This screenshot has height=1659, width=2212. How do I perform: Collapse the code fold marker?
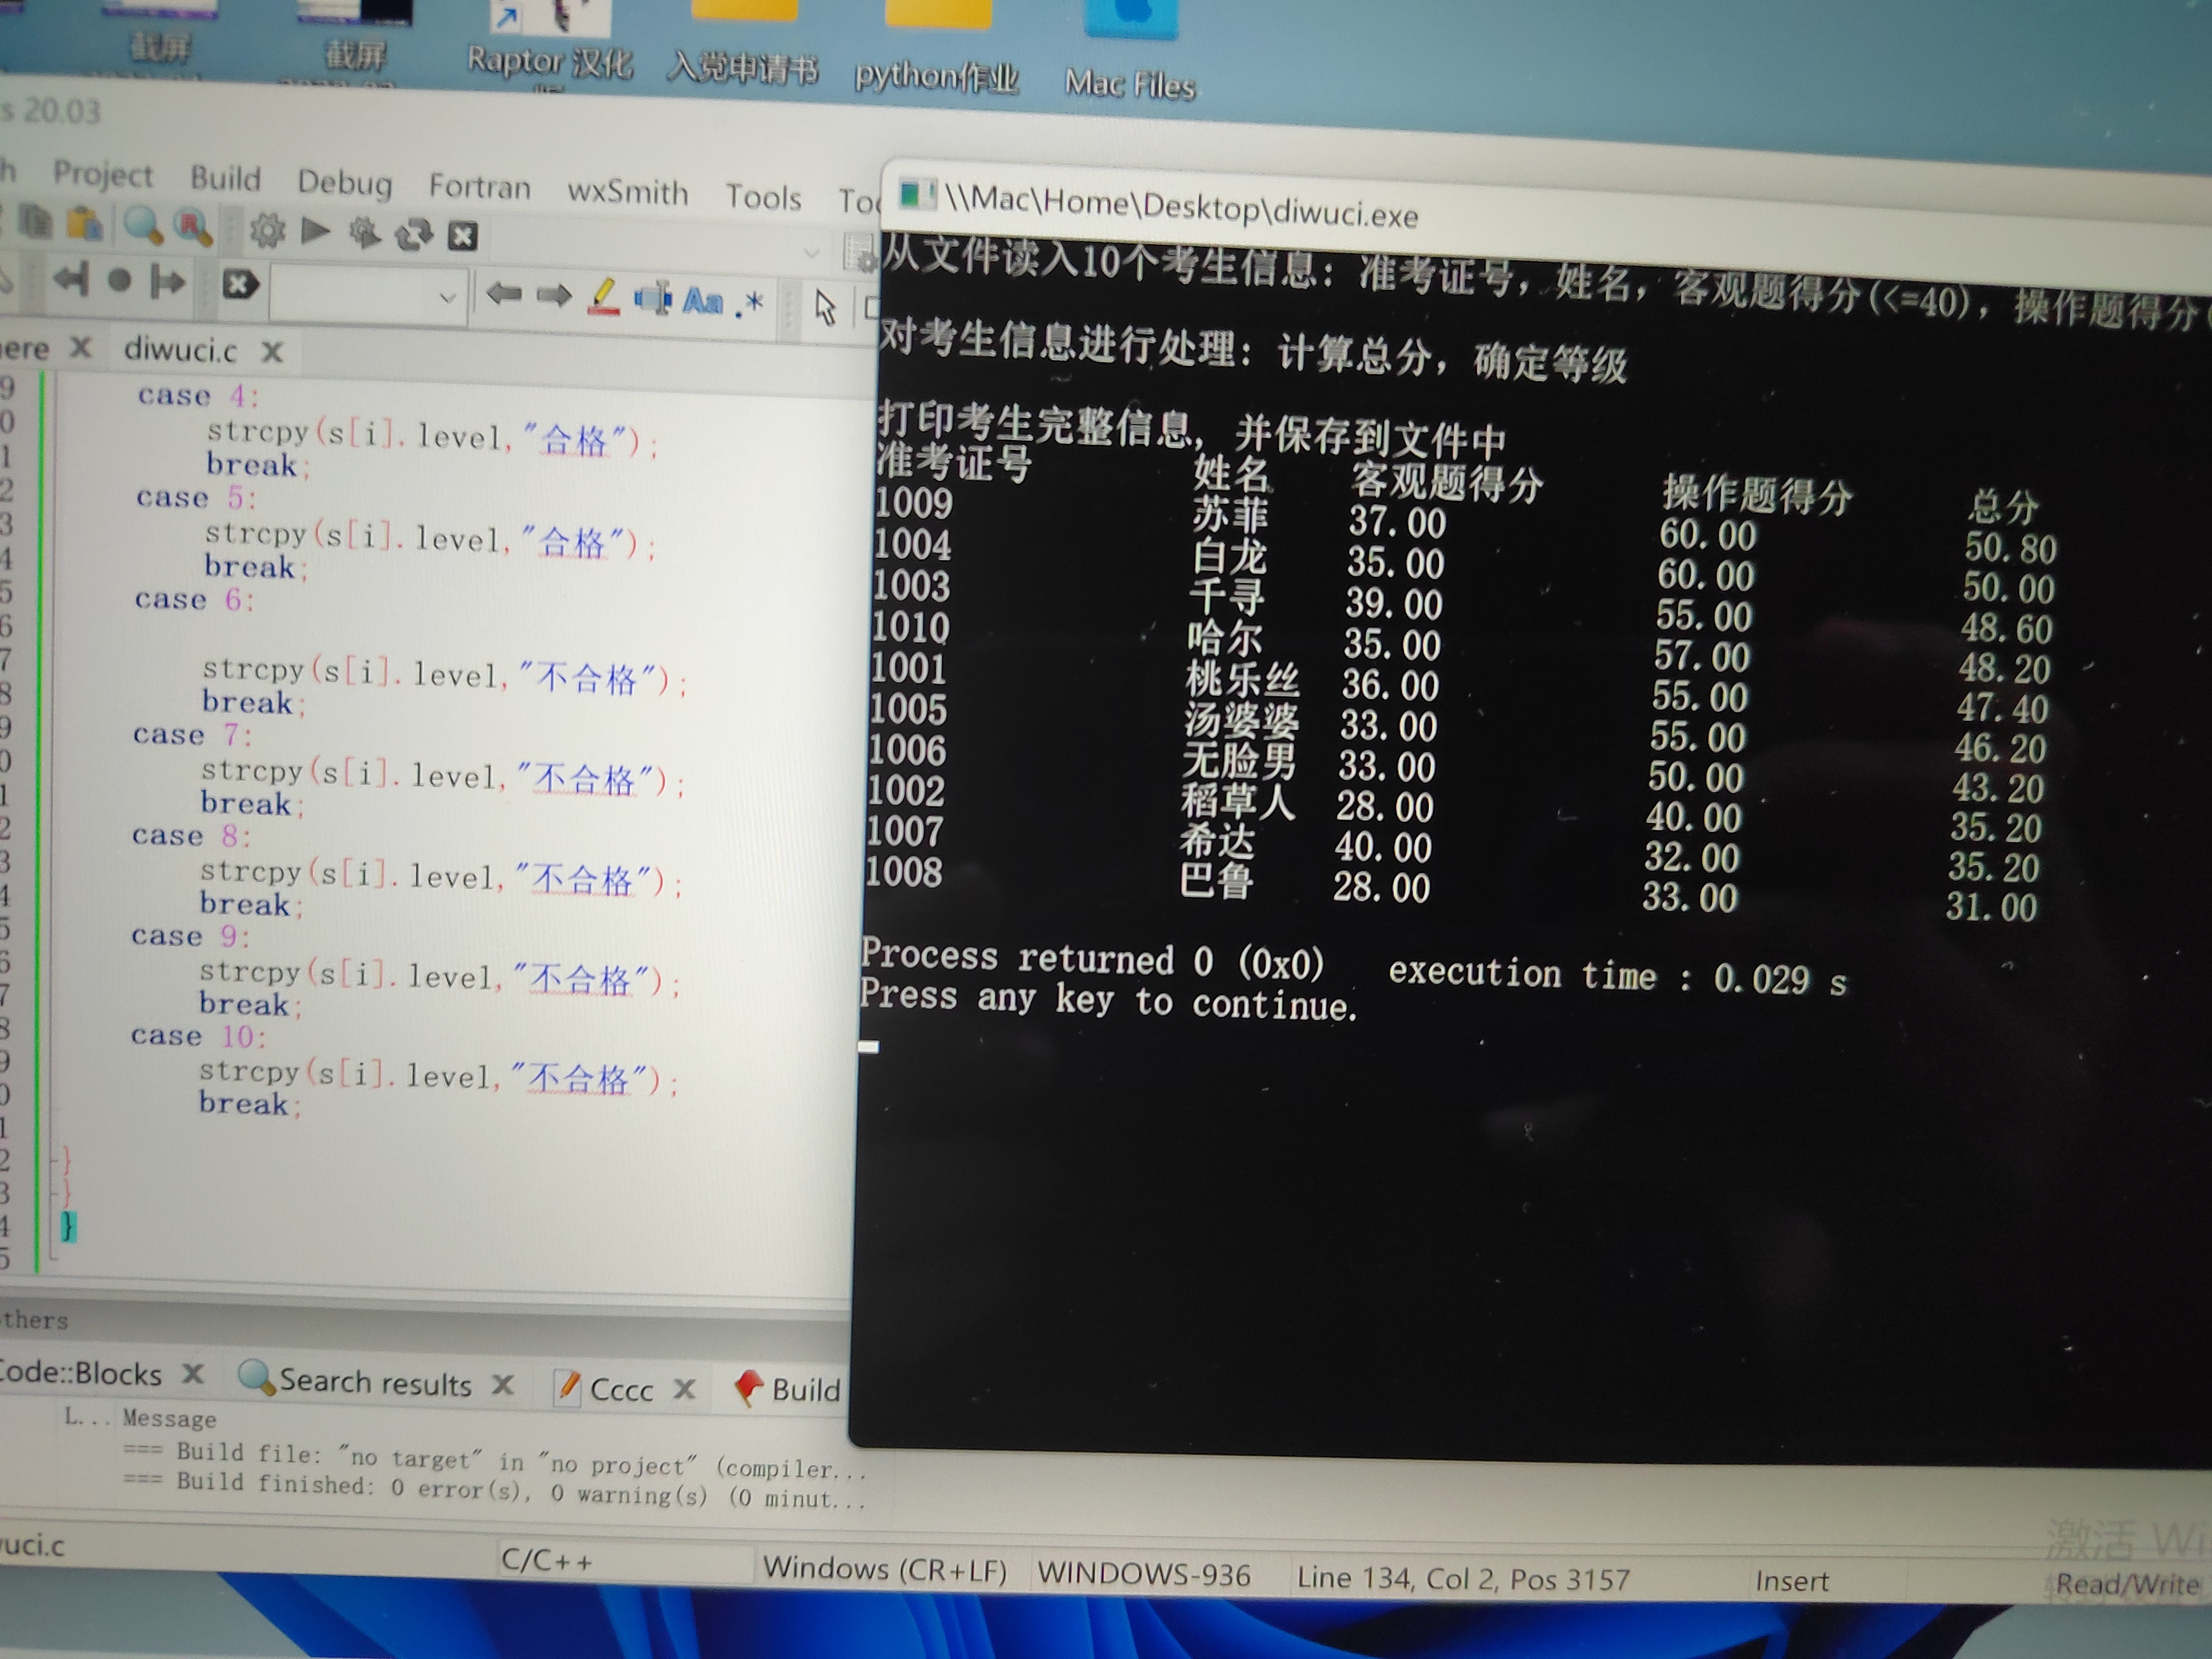click(54, 1160)
